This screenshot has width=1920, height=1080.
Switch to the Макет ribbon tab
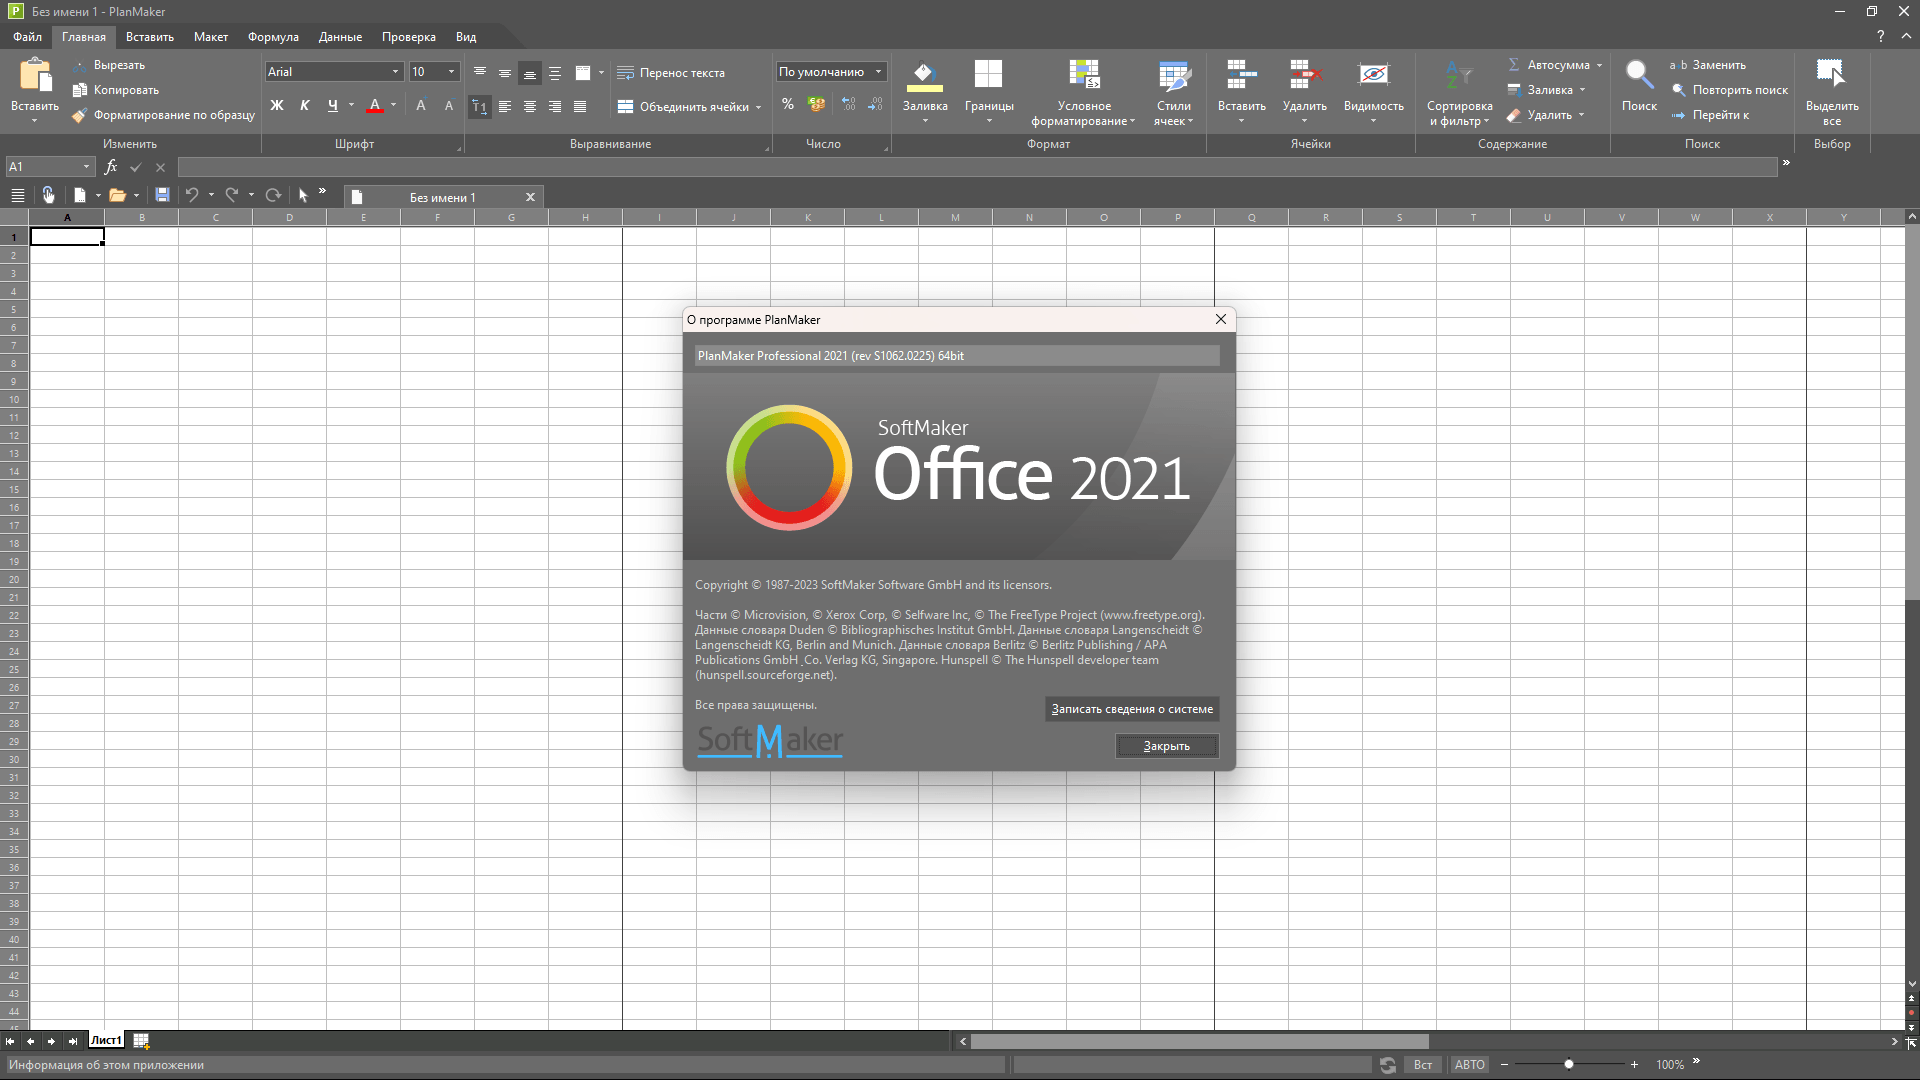[210, 37]
